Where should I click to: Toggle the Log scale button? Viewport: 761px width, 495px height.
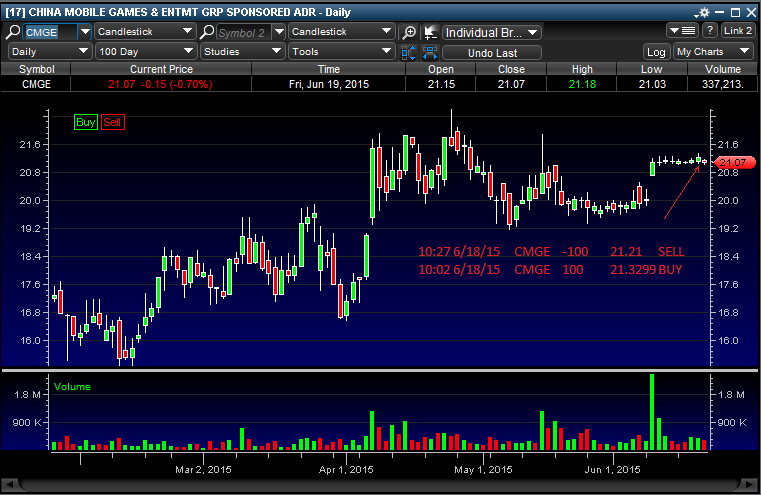pyautogui.click(x=656, y=52)
